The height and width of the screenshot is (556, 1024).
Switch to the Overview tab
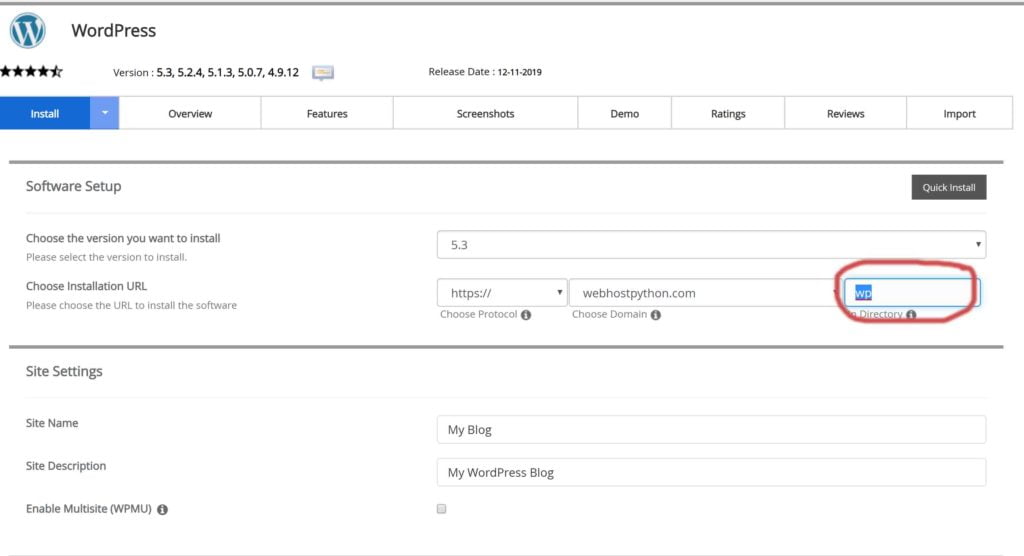(190, 113)
